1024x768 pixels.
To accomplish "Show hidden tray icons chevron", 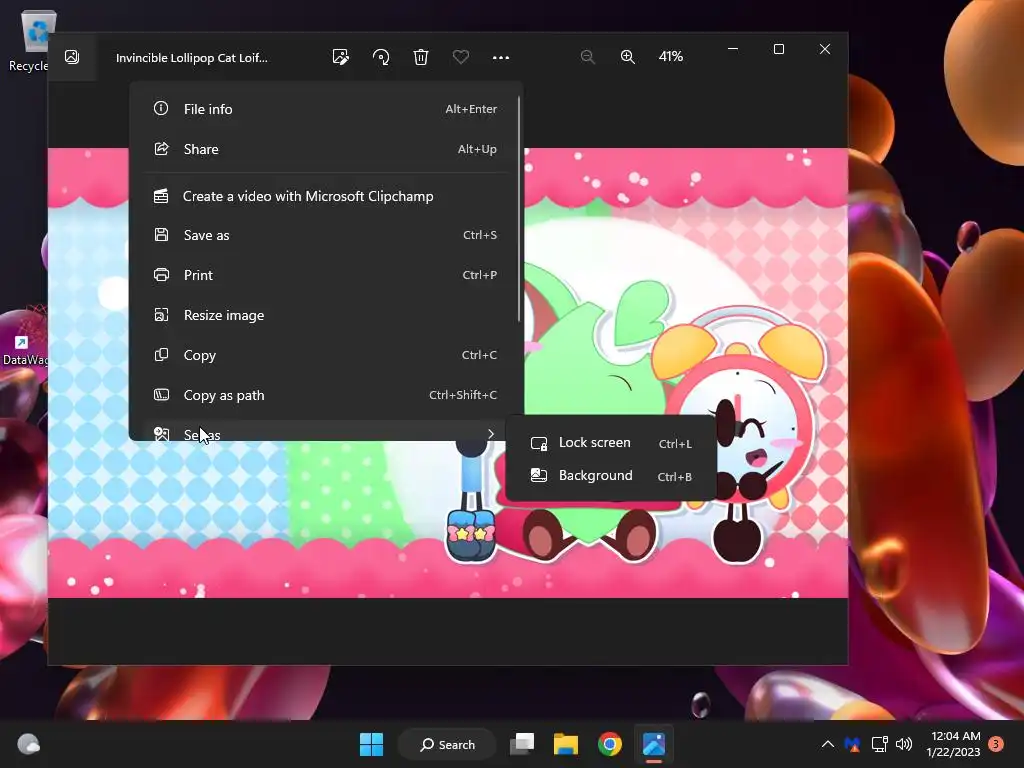I will [x=827, y=744].
